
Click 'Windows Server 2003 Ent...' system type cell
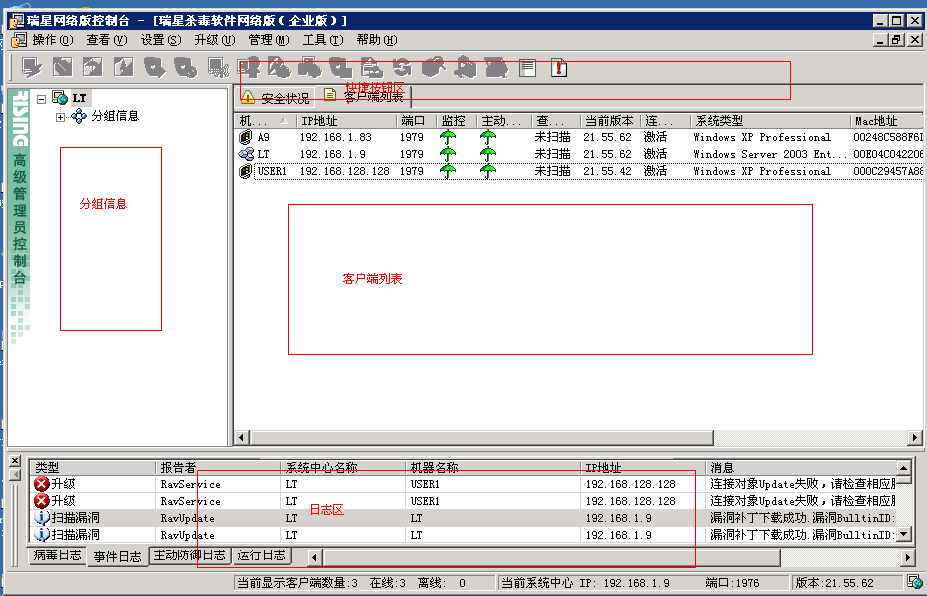point(769,154)
